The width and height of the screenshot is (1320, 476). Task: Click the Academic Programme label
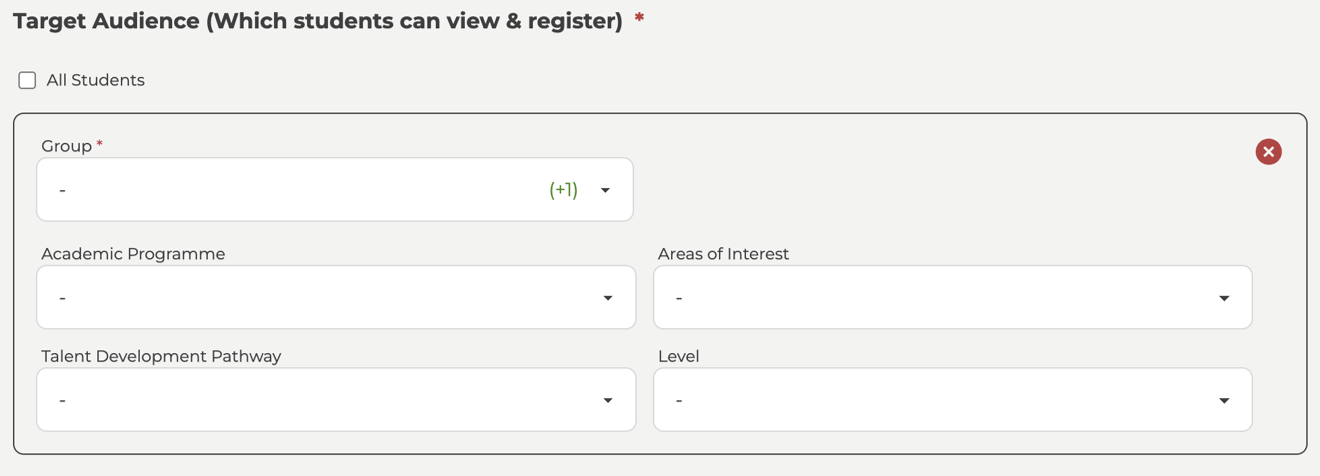pyautogui.click(x=133, y=254)
